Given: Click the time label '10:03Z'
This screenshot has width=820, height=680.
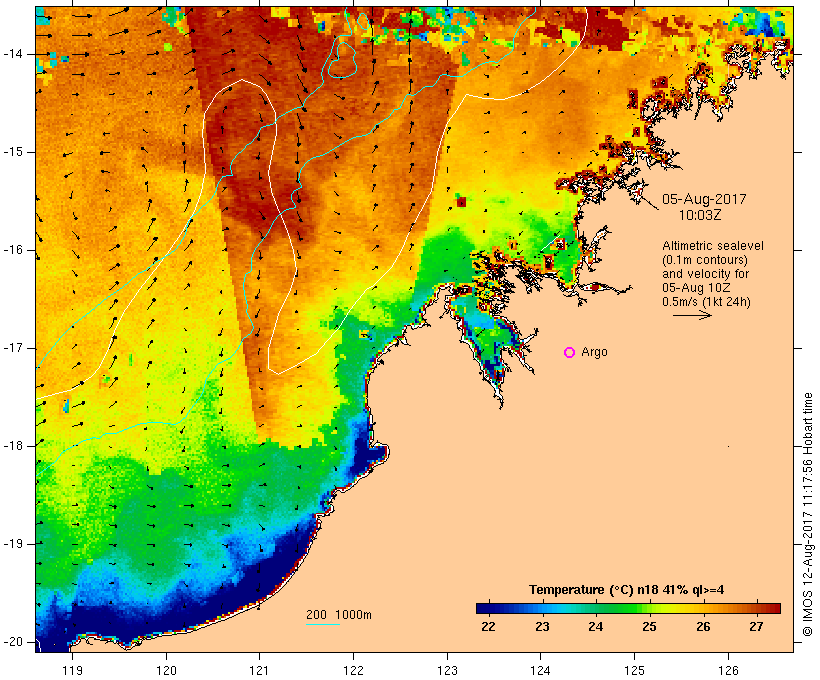Looking at the screenshot, I should [x=700, y=215].
